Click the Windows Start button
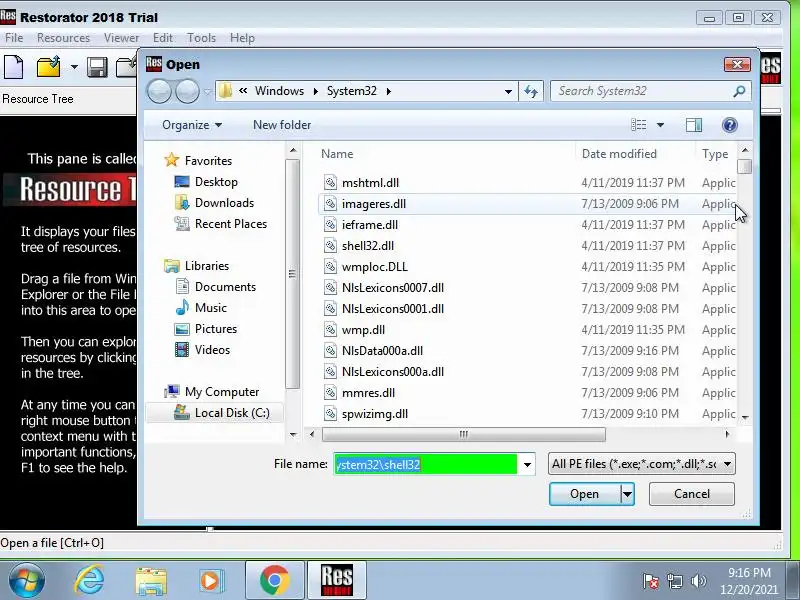The height and width of the screenshot is (600, 800). [x=27, y=581]
